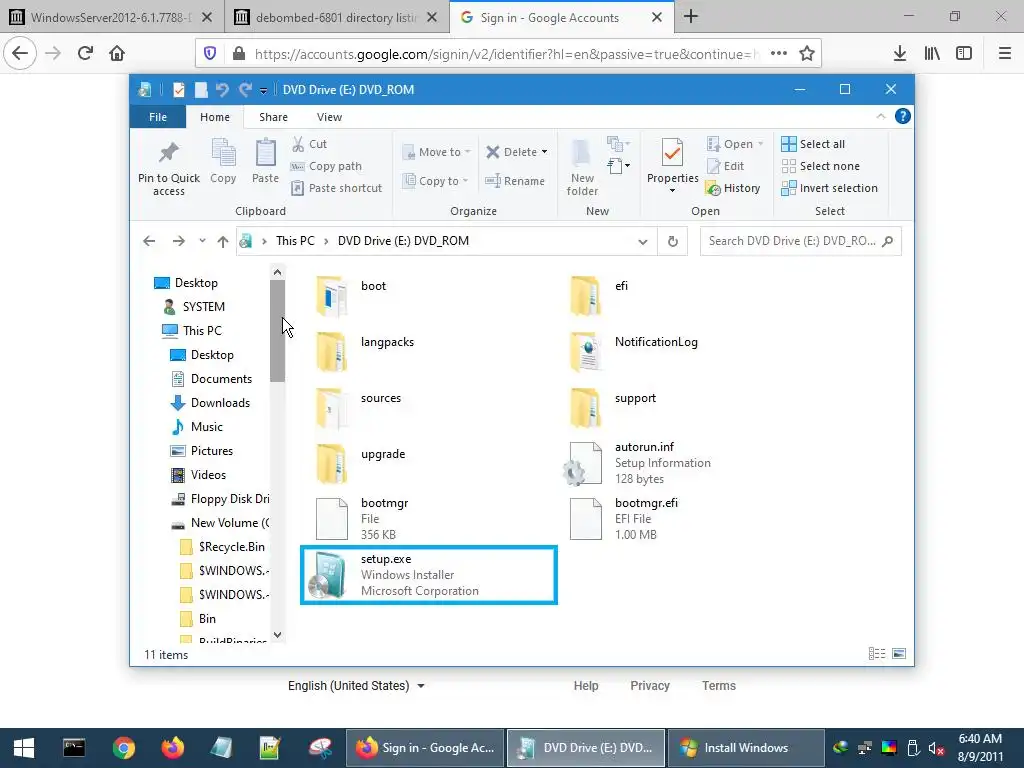
Task: Click the navigation pane scrollbar thumb
Action: point(277,330)
